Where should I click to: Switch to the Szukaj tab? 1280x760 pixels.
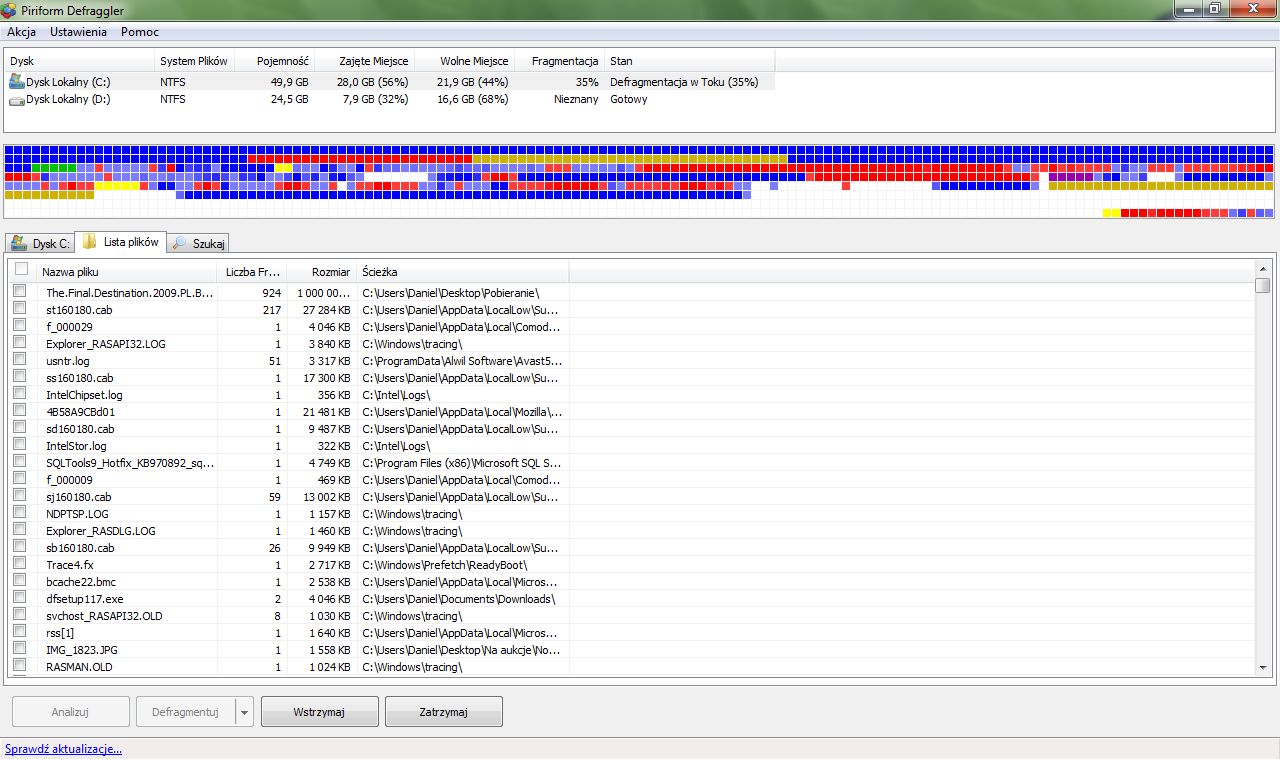click(x=198, y=243)
